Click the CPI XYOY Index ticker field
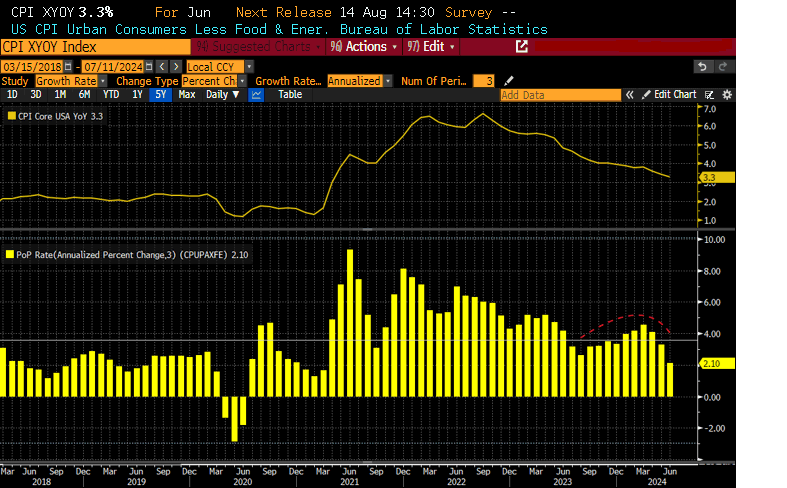The image size is (787, 488). pos(95,47)
